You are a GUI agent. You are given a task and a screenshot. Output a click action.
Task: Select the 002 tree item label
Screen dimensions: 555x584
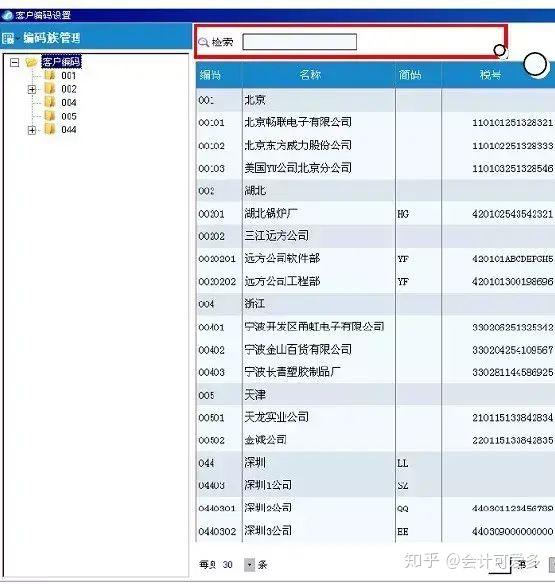click(69, 89)
